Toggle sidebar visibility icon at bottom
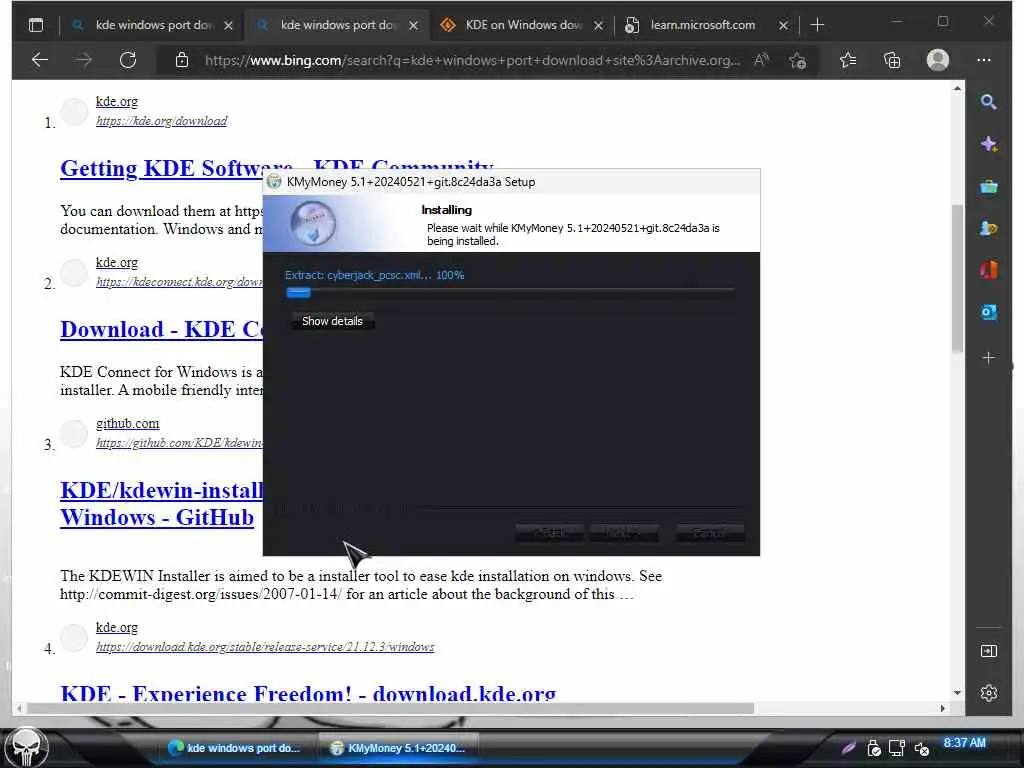Viewport: 1024px width, 768px height. click(989, 650)
